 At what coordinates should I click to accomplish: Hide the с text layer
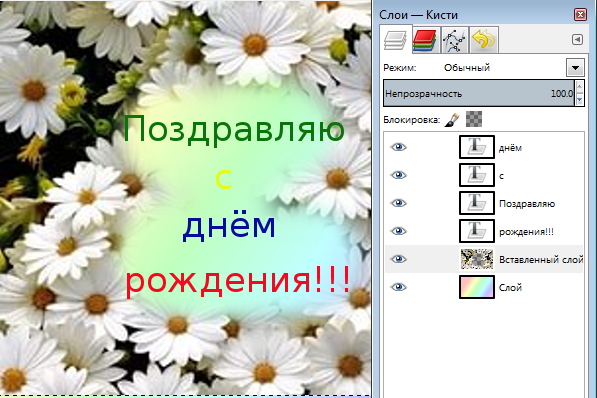[x=399, y=175]
